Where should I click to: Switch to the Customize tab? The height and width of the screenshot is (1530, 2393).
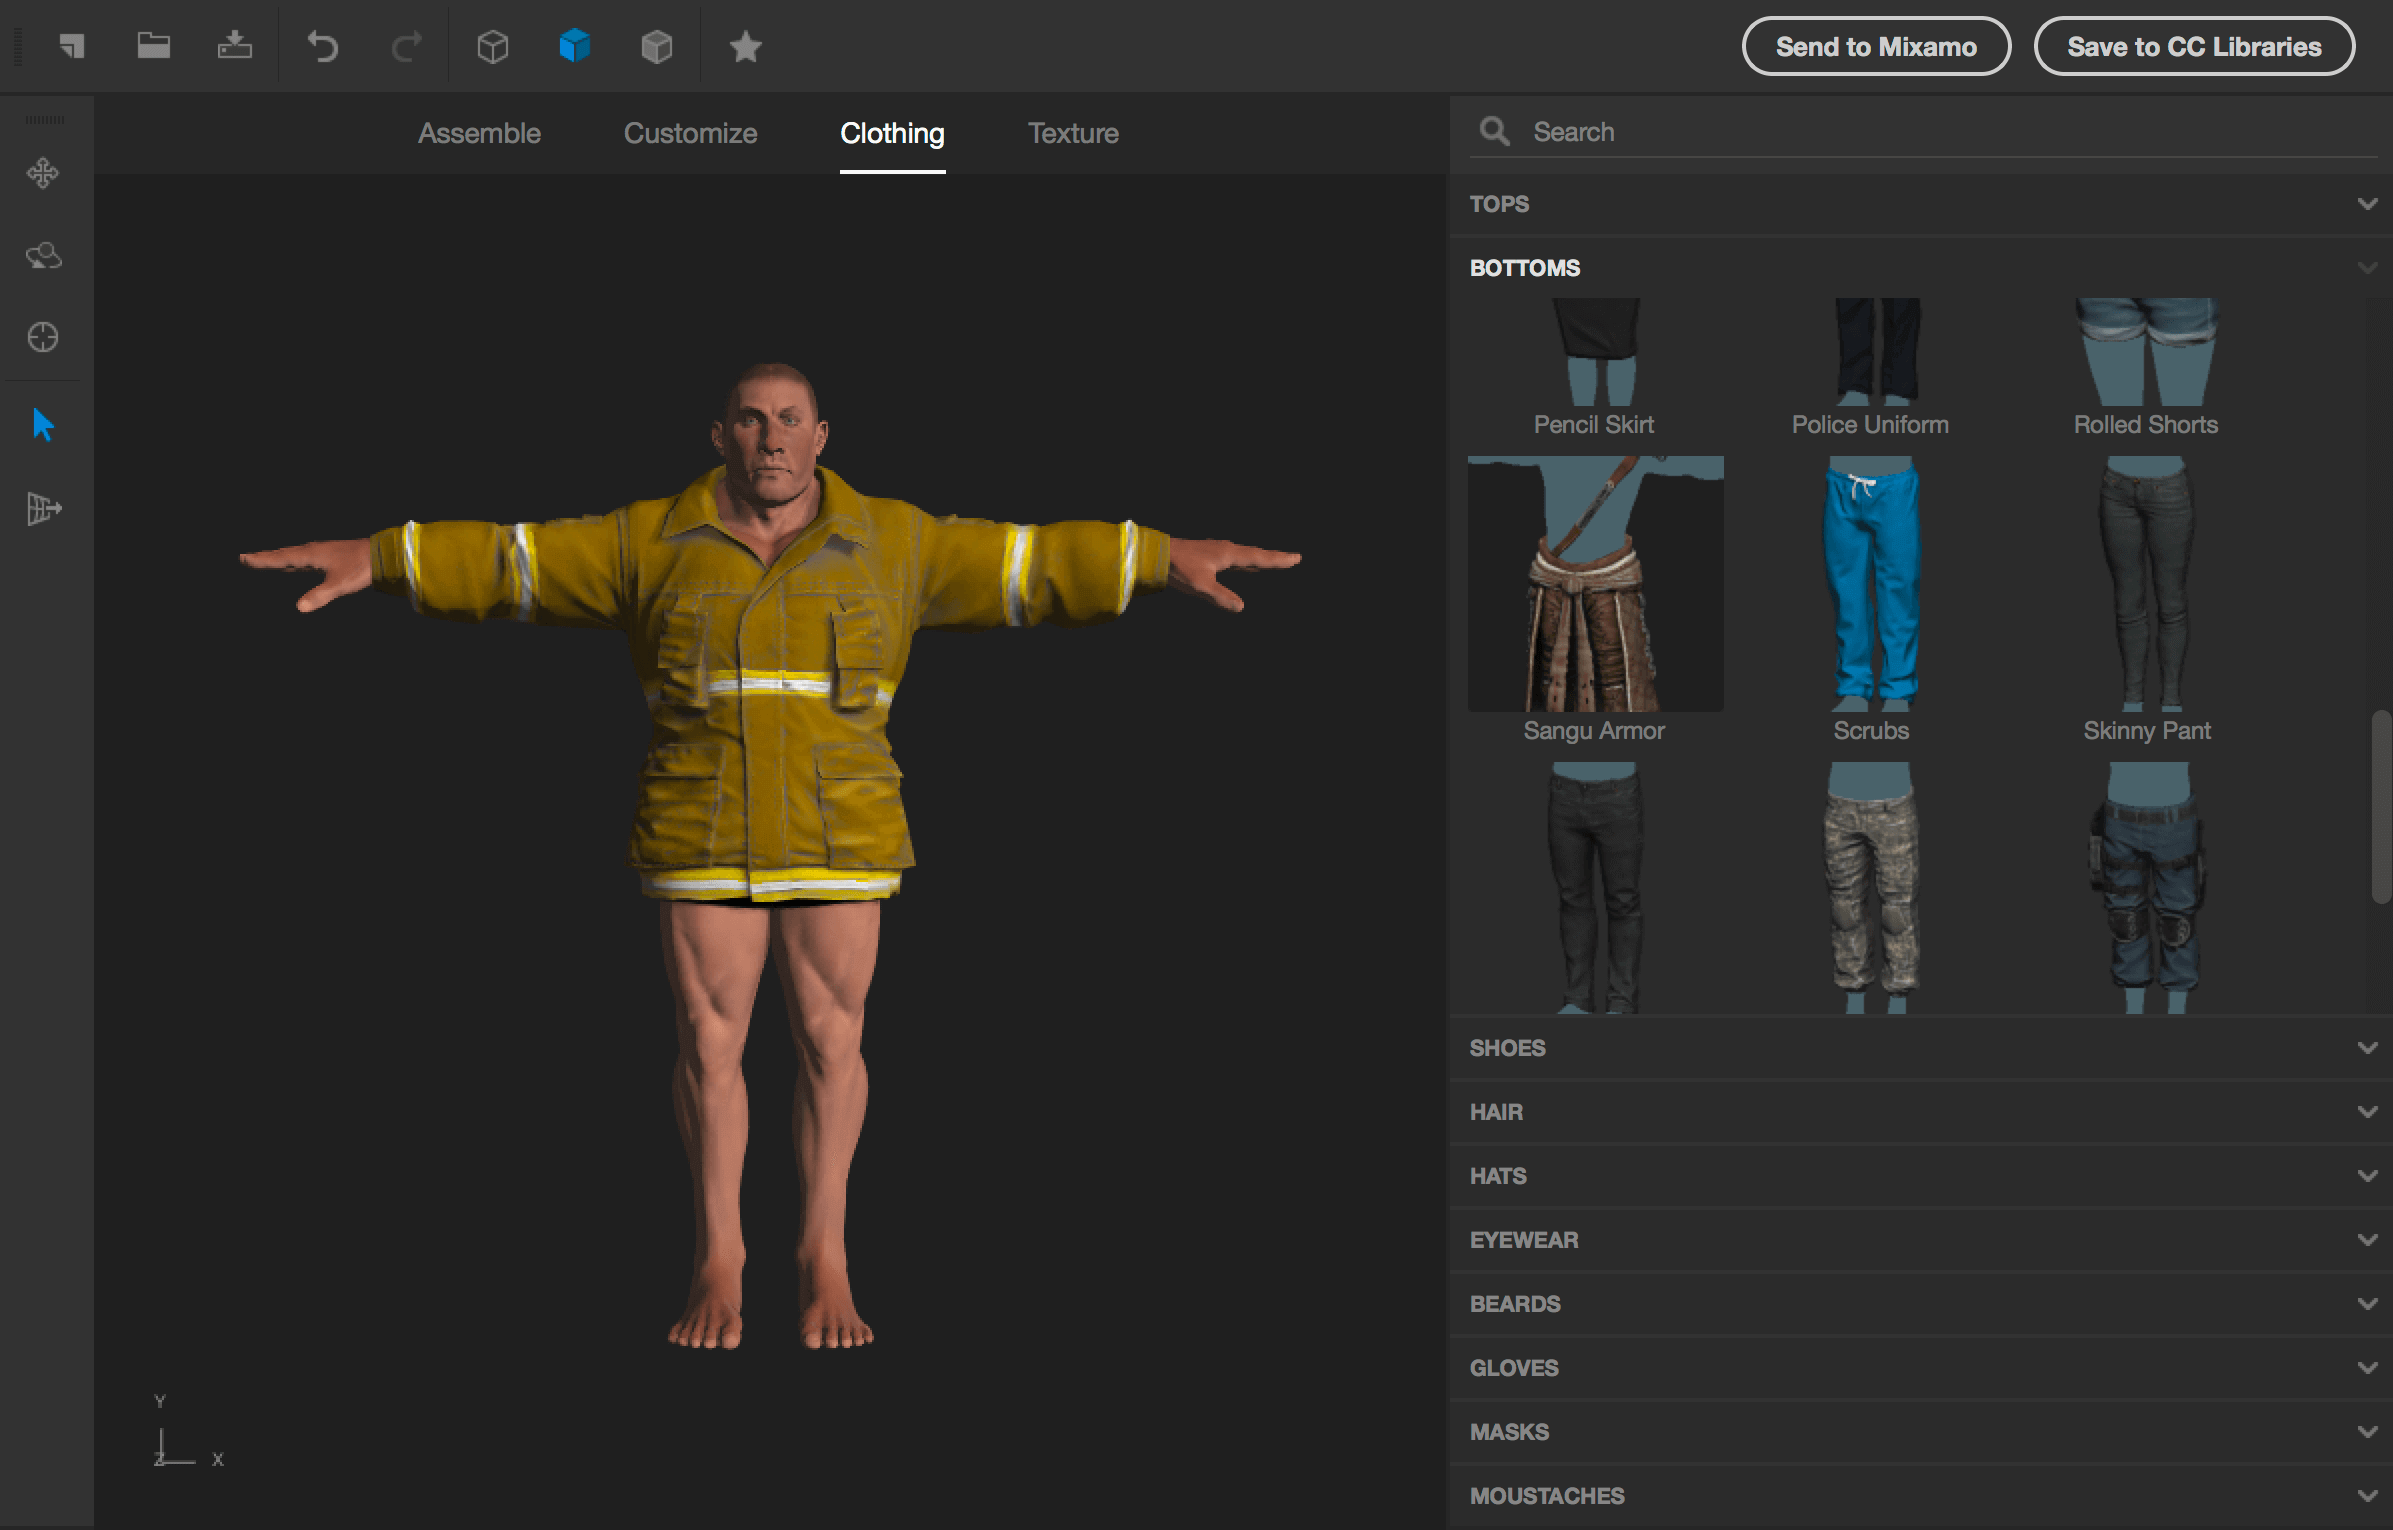(x=690, y=133)
